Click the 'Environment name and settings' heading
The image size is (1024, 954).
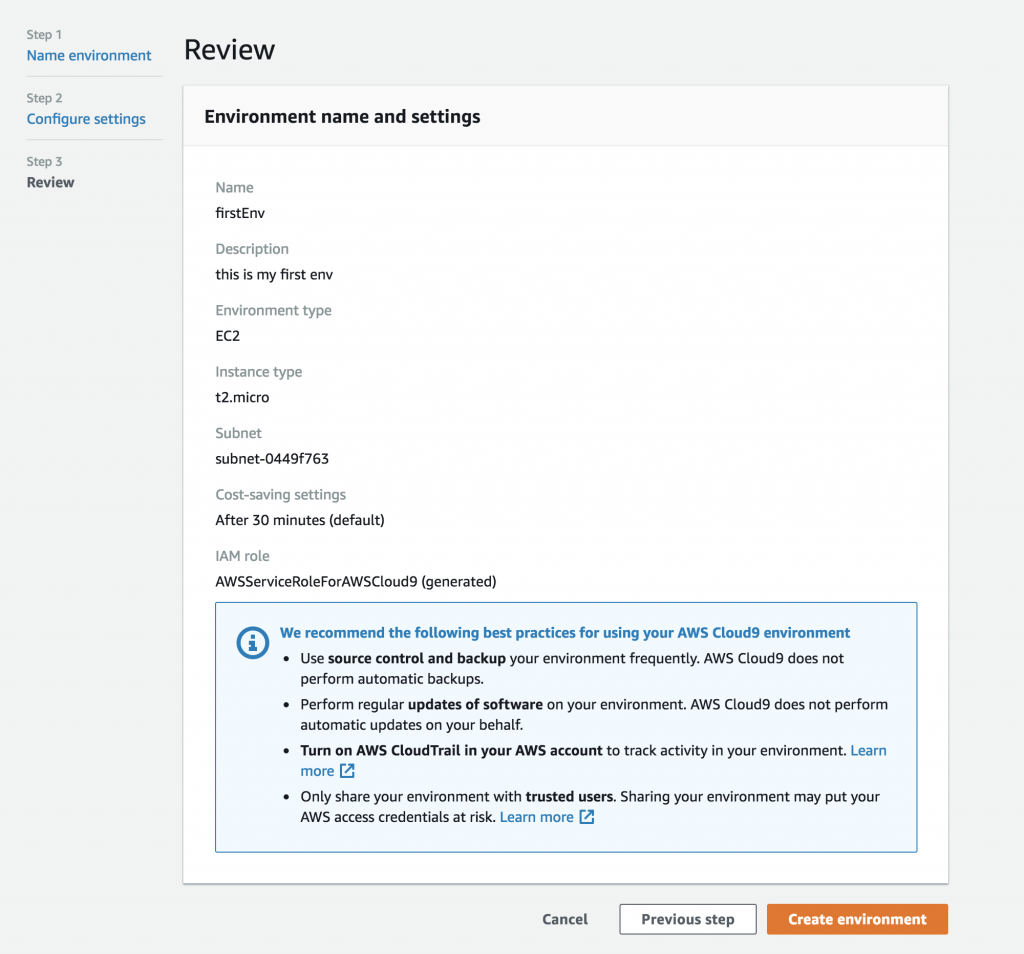[342, 116]
